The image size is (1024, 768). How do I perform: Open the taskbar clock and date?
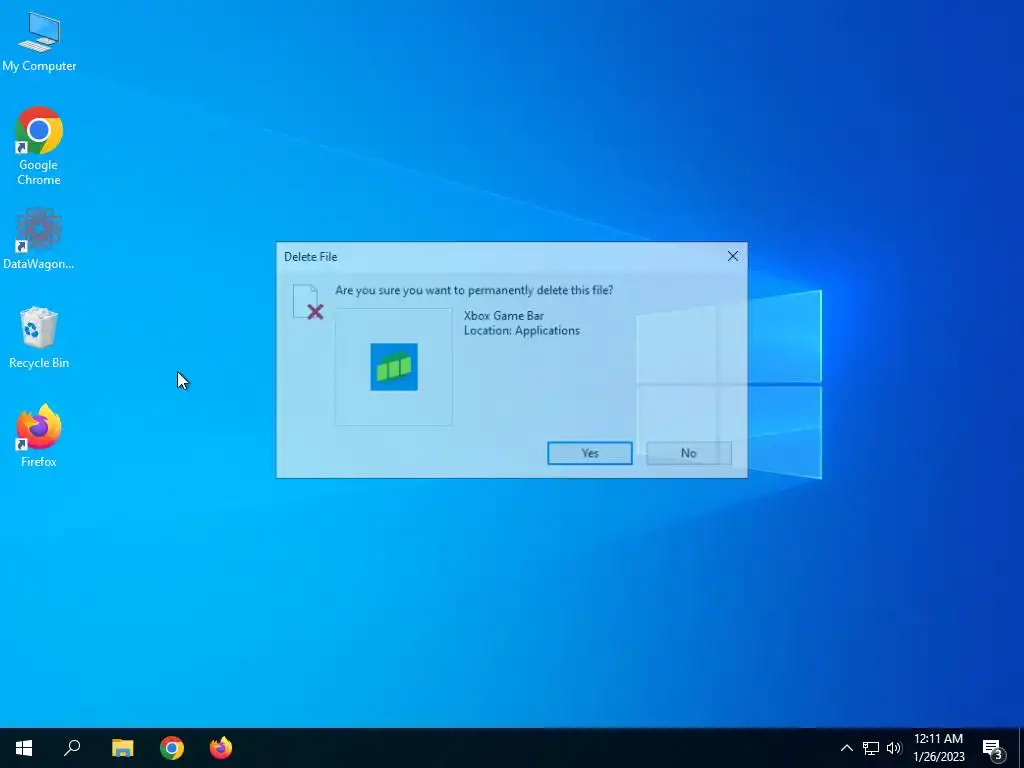pyautogui.click(x=938, y=748)
